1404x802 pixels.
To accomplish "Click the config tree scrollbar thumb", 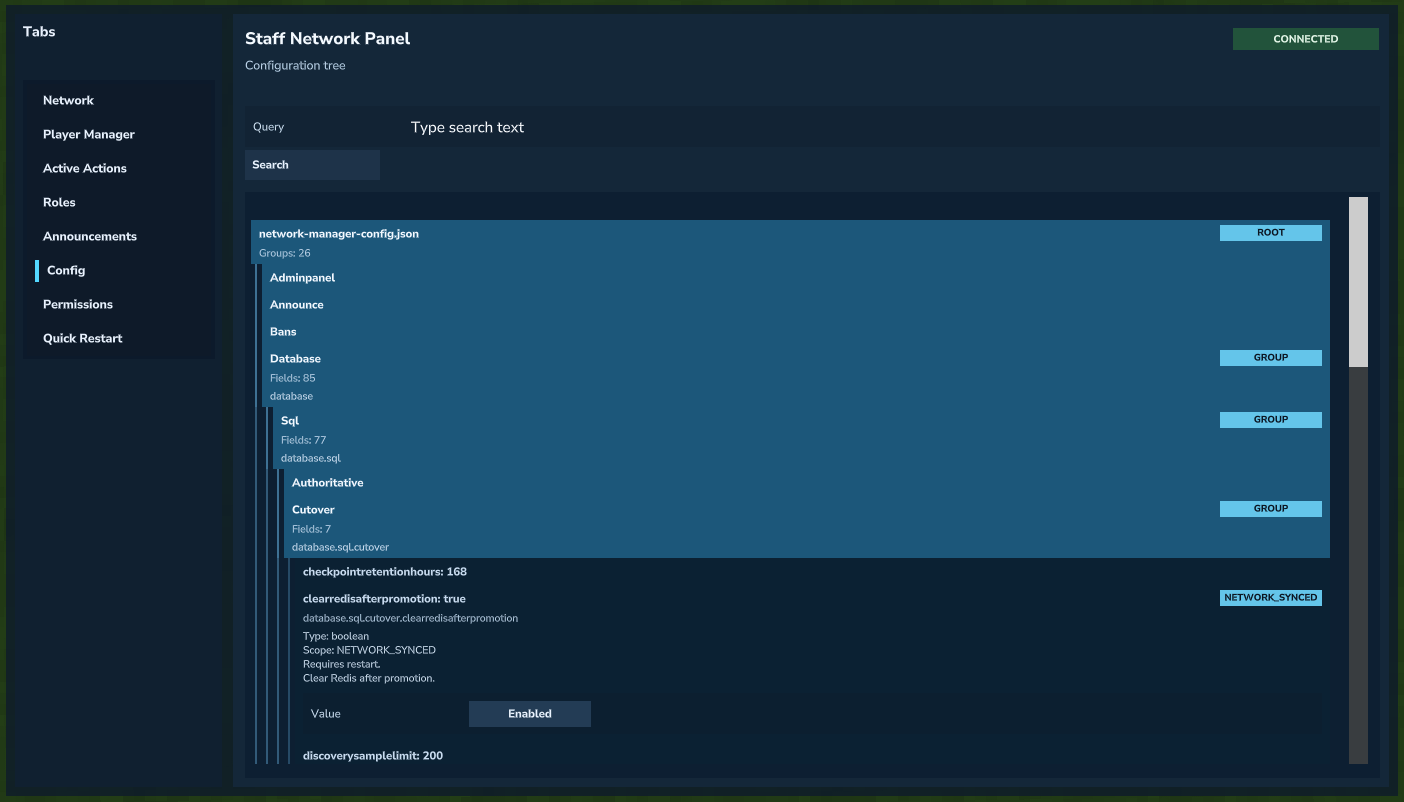I will click(x=1357, y=282).
